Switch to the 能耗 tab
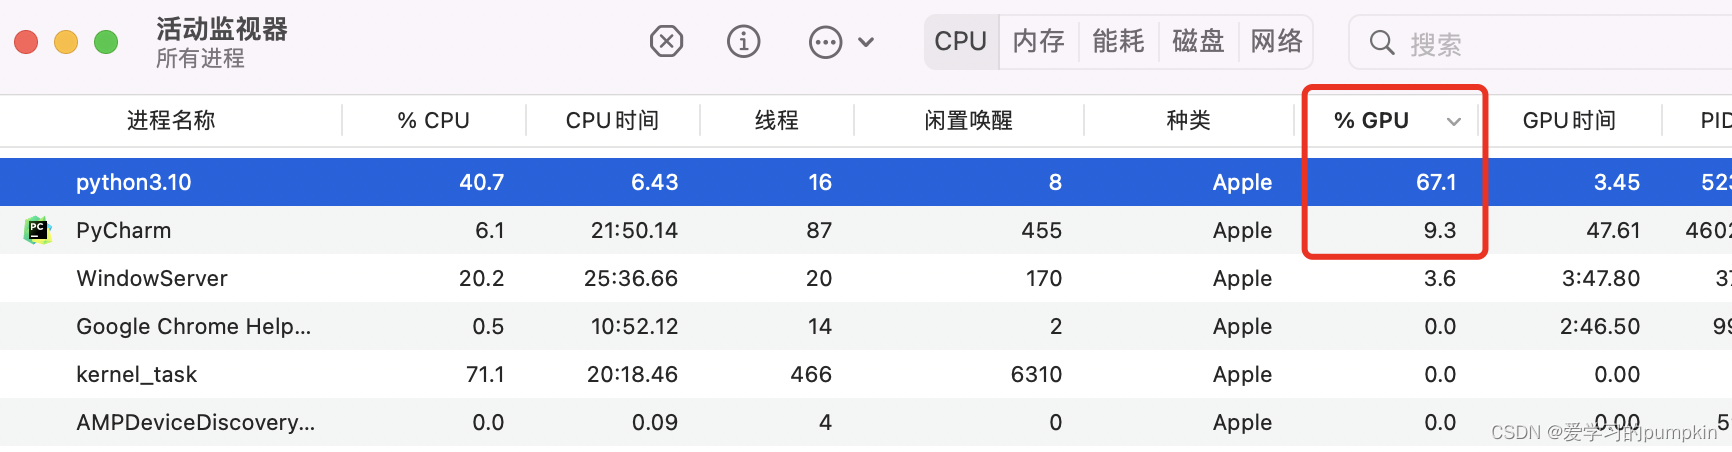The width and height of the screenshot is (1732, 452). point(1118,41)
